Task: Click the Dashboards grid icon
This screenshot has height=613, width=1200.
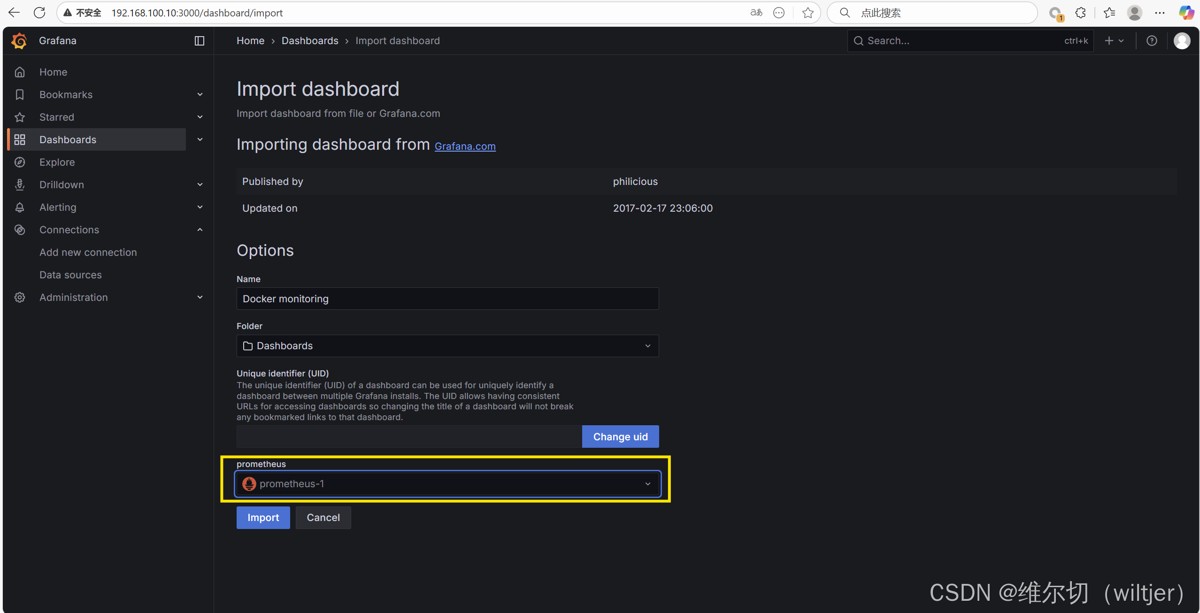Action: point(19,140)
